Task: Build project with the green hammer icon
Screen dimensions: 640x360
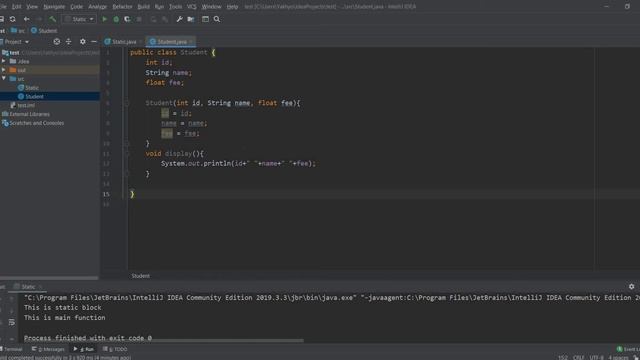Action: [52, 19]
